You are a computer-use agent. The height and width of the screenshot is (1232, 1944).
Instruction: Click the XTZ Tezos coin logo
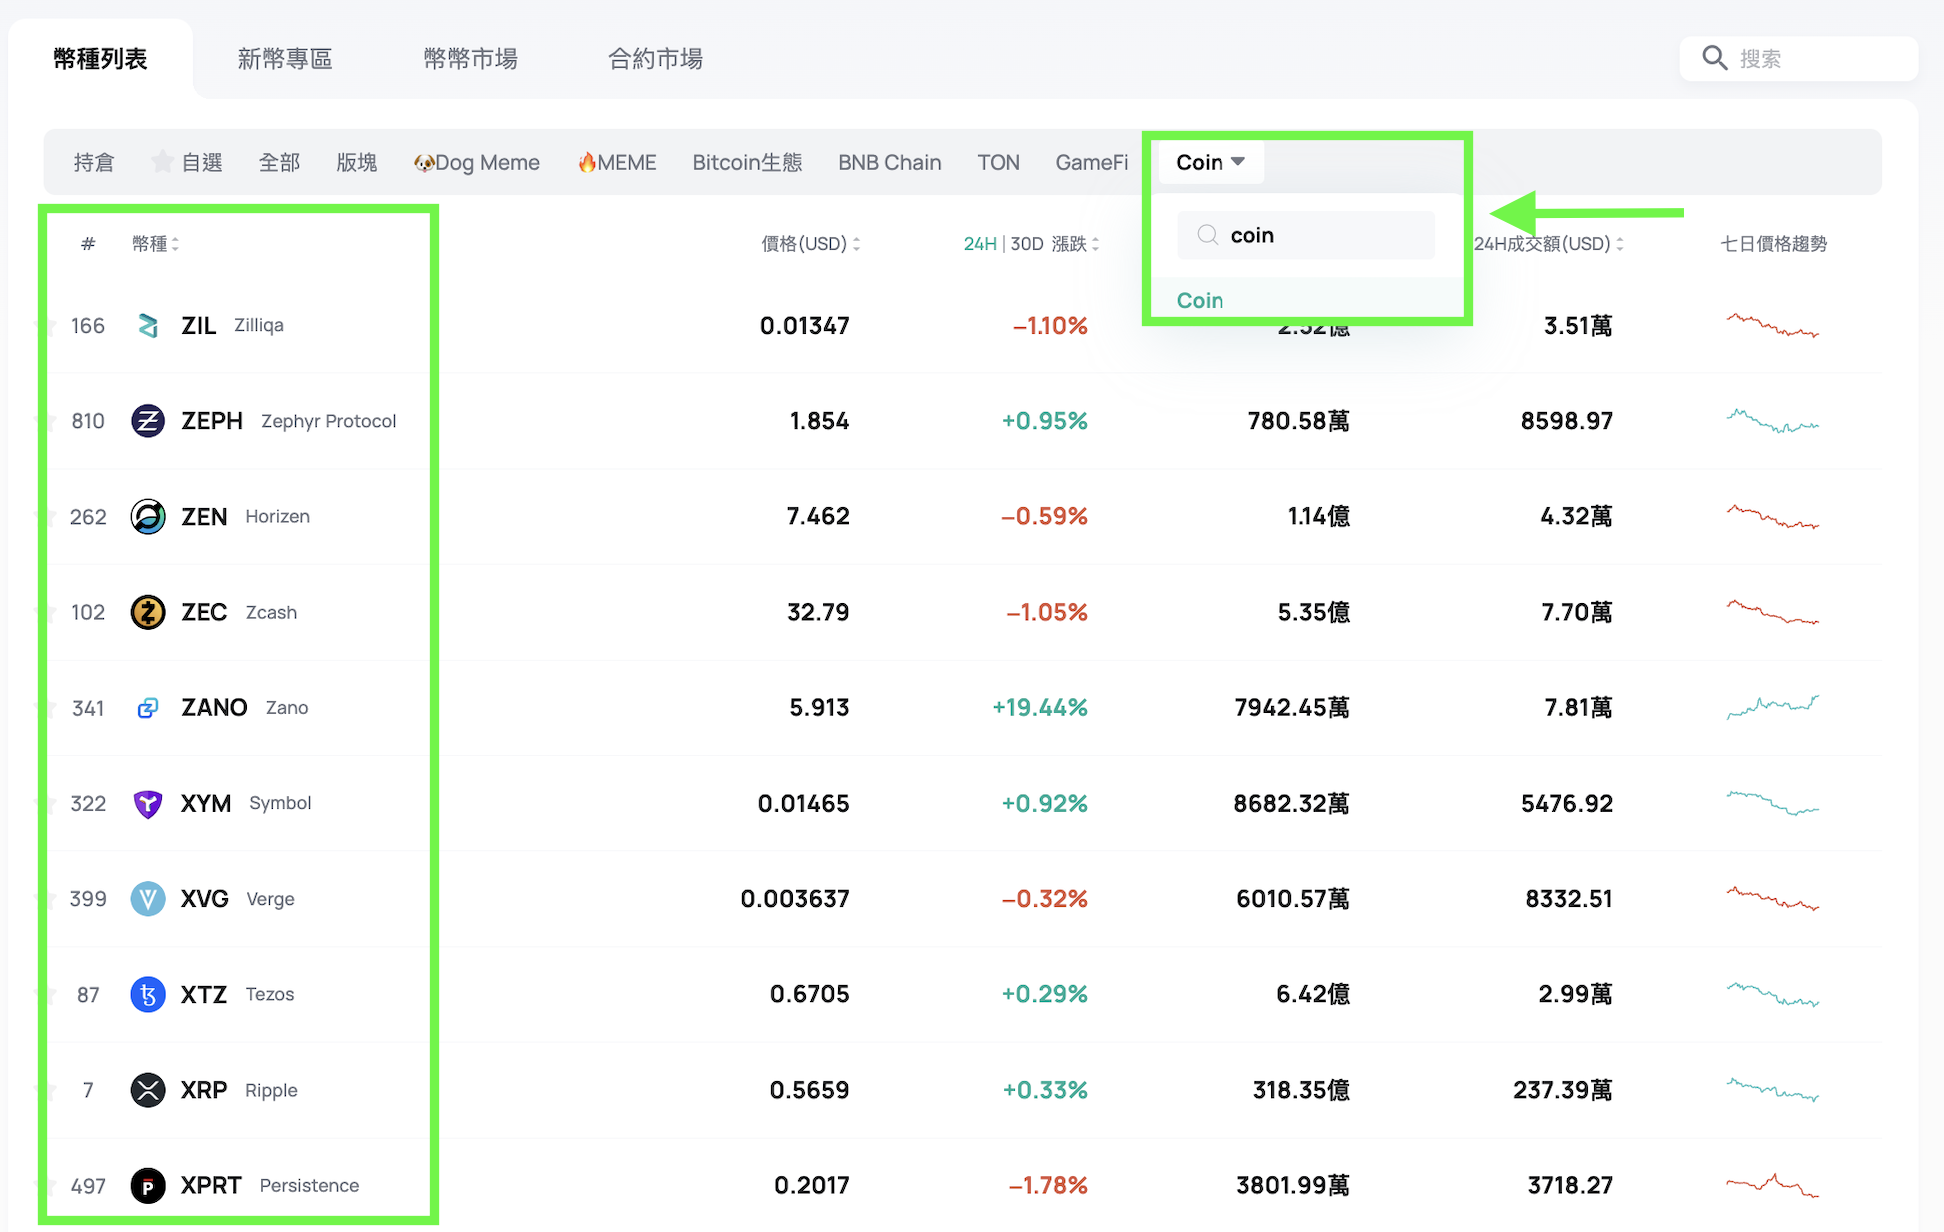pyautogui.click(x=148, y=994)
